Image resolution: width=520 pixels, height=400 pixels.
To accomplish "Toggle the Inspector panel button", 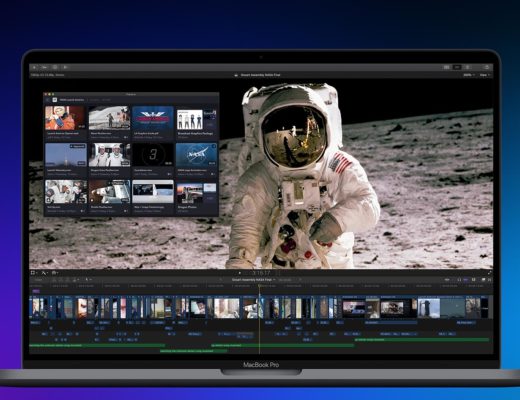I will [468, 67].
